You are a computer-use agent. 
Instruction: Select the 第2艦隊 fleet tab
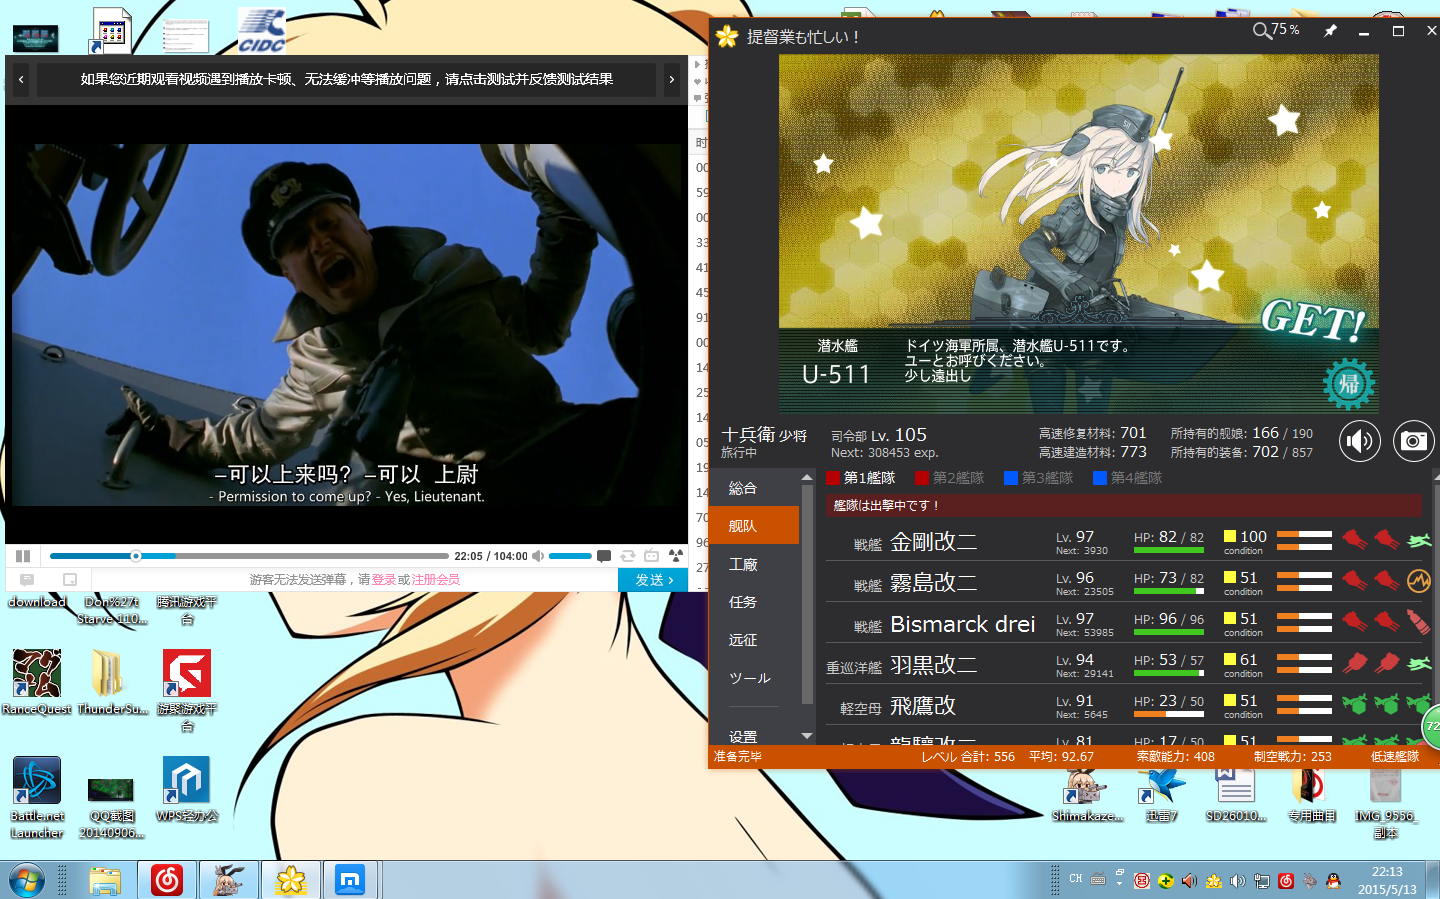coord(950,478)
